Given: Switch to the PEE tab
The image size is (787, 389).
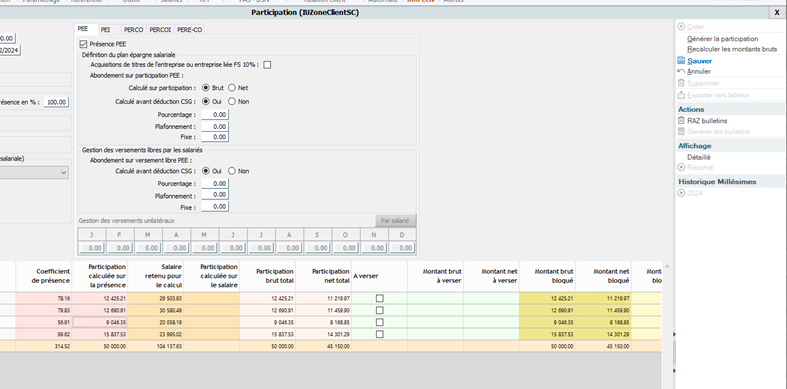Looking at the screenshot, I should (83, 29).
